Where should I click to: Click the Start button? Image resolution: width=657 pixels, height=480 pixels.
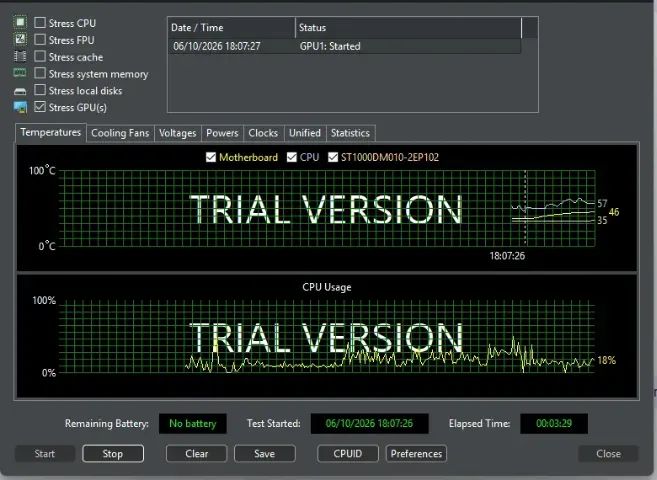[45, 454]
